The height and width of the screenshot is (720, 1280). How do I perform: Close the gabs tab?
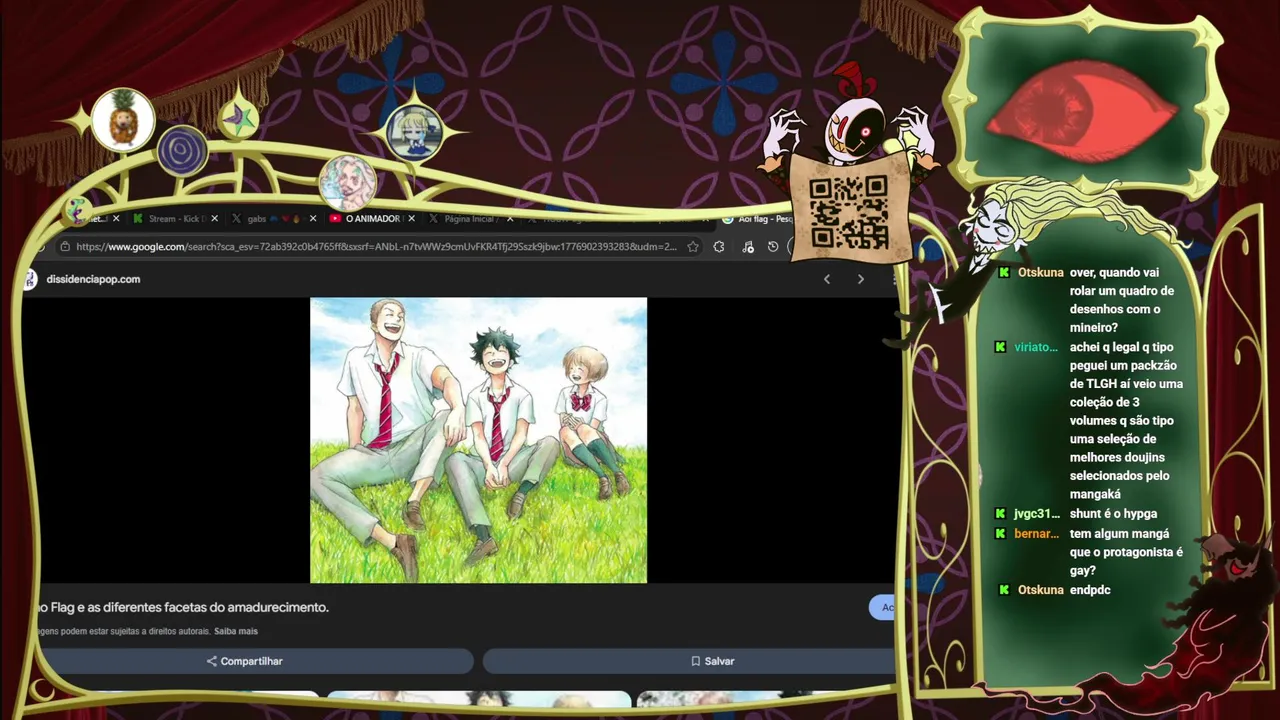[313, 218]
